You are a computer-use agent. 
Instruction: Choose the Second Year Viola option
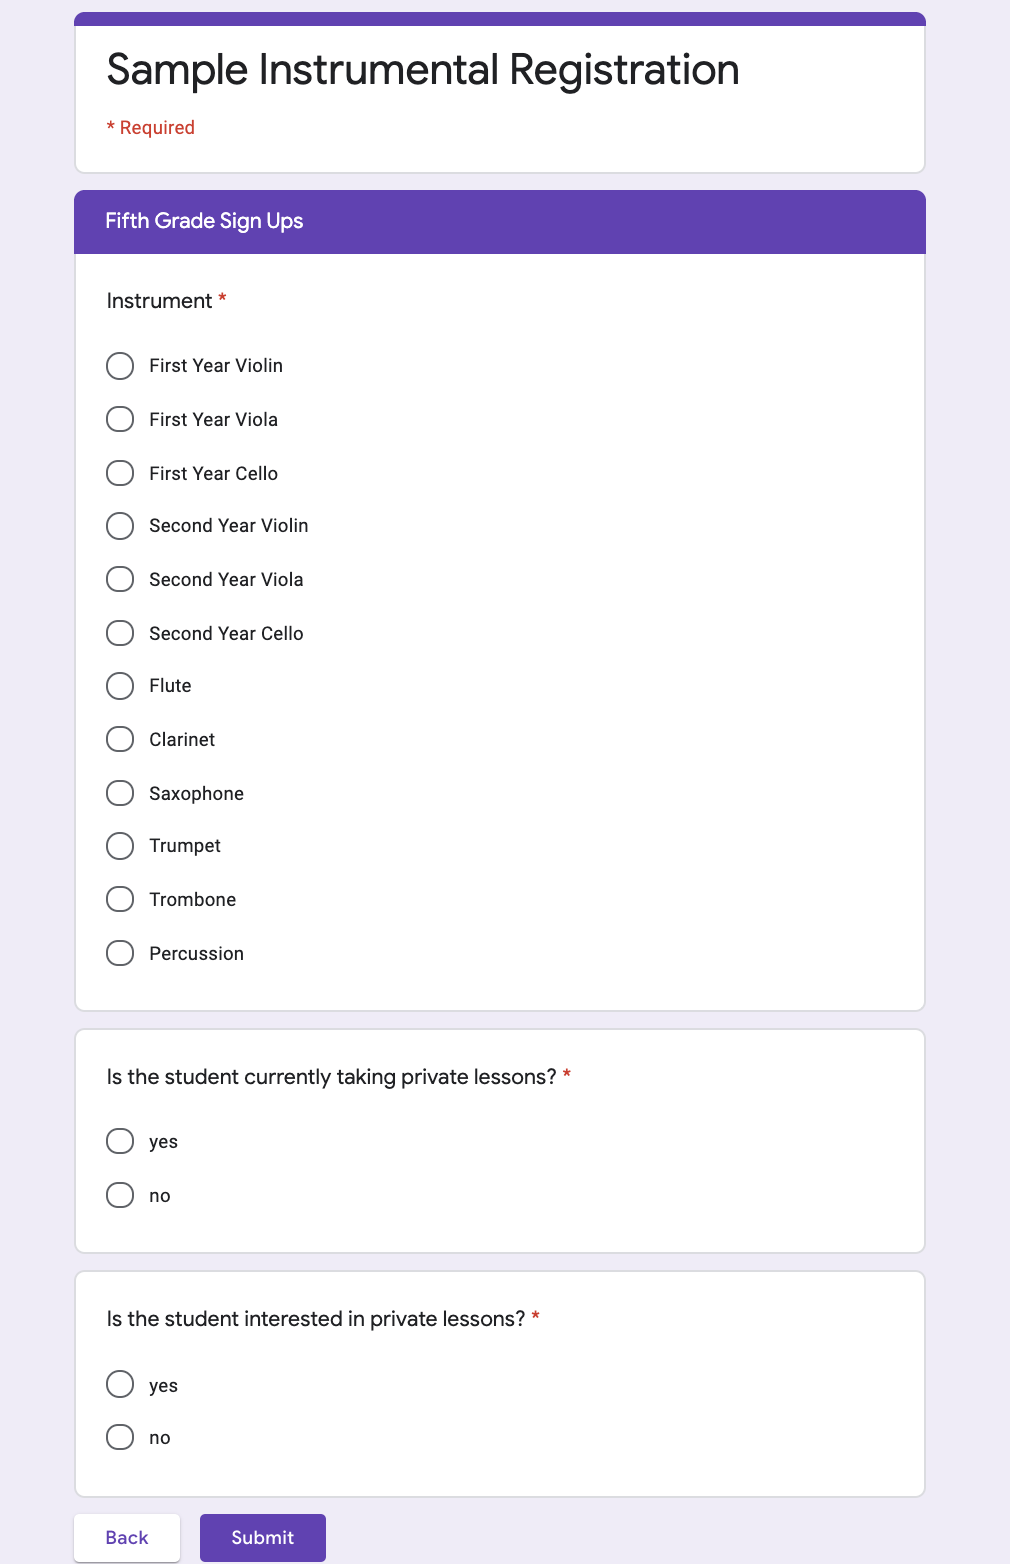pos(120,579)
